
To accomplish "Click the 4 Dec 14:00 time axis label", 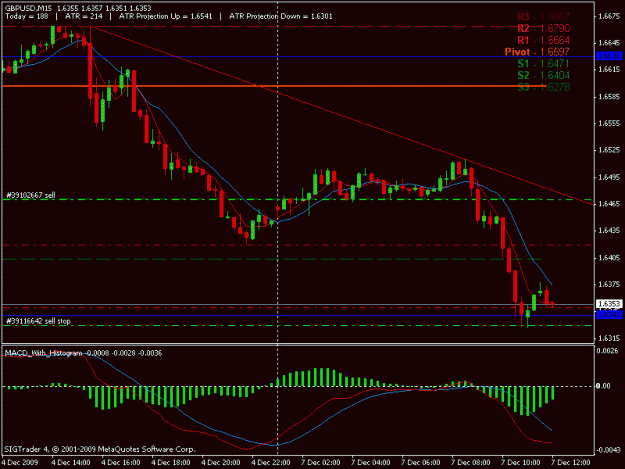I will click(71, 462).
